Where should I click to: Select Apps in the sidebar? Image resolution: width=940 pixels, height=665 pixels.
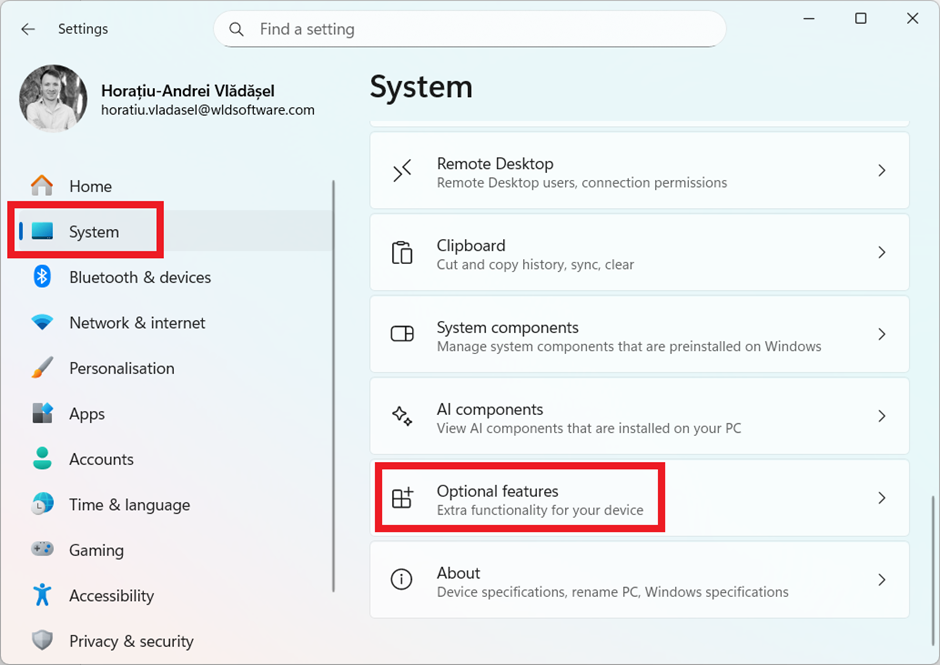tap(87, 414)
